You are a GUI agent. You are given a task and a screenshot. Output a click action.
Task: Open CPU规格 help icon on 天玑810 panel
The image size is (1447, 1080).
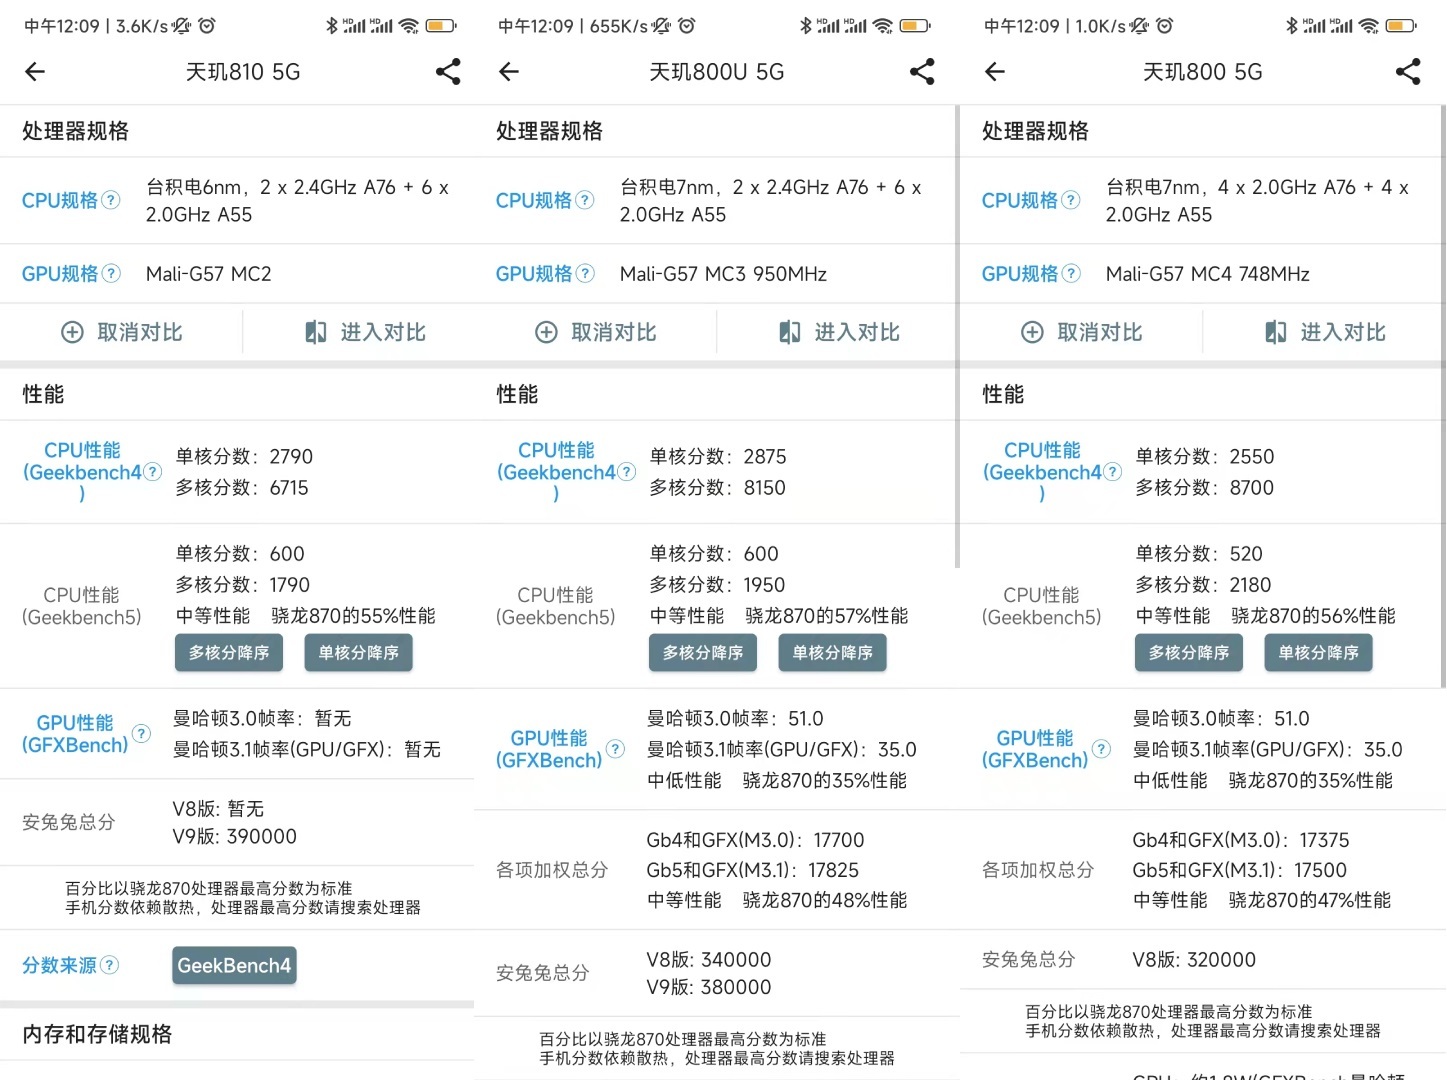[111, 200]
